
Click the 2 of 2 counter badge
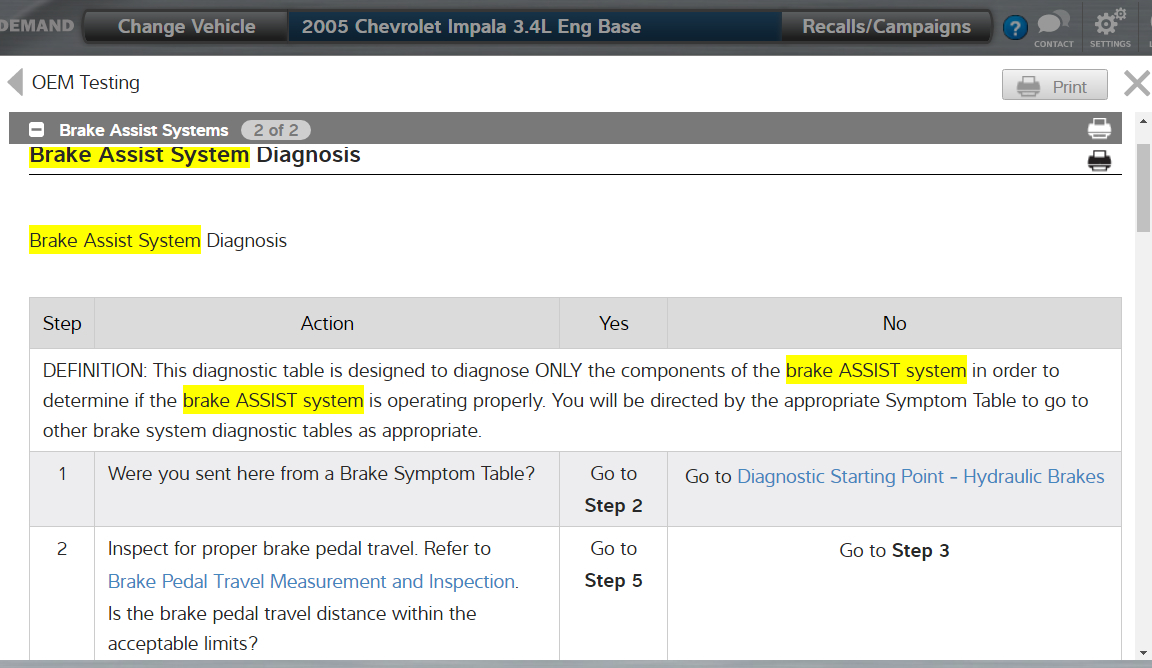275,130
